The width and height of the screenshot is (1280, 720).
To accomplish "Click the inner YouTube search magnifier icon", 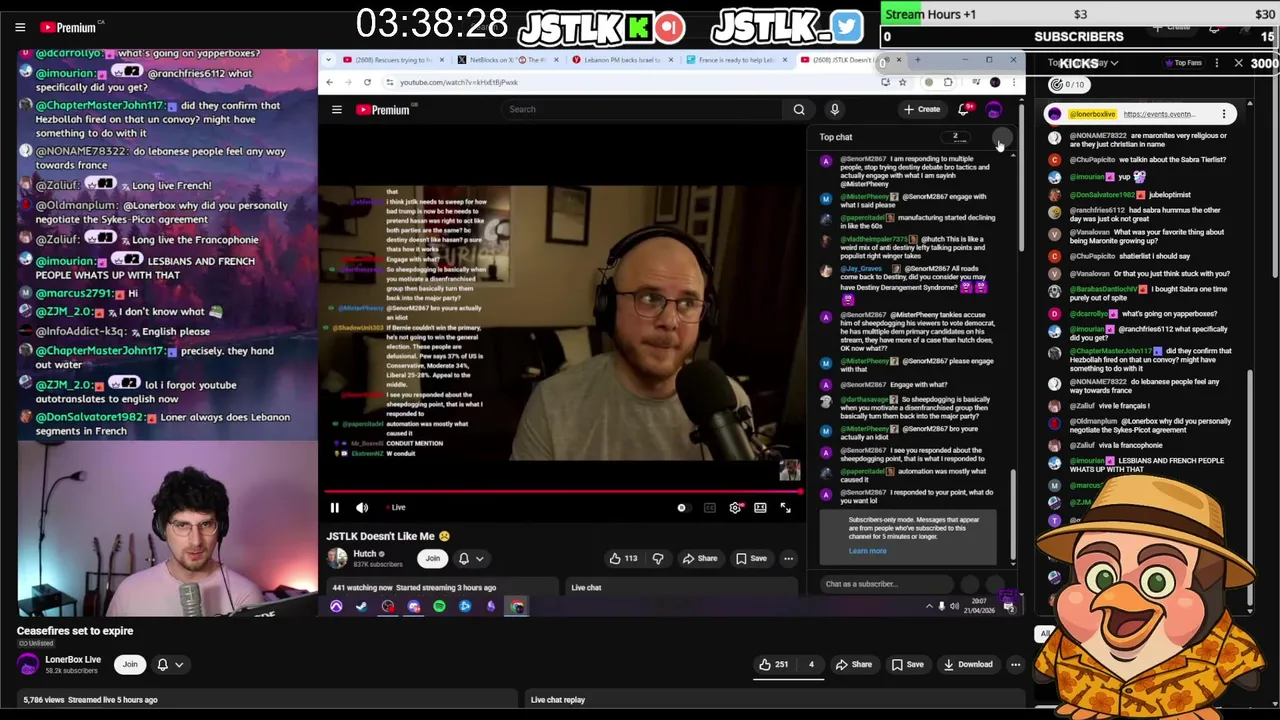I will [799, 110].
